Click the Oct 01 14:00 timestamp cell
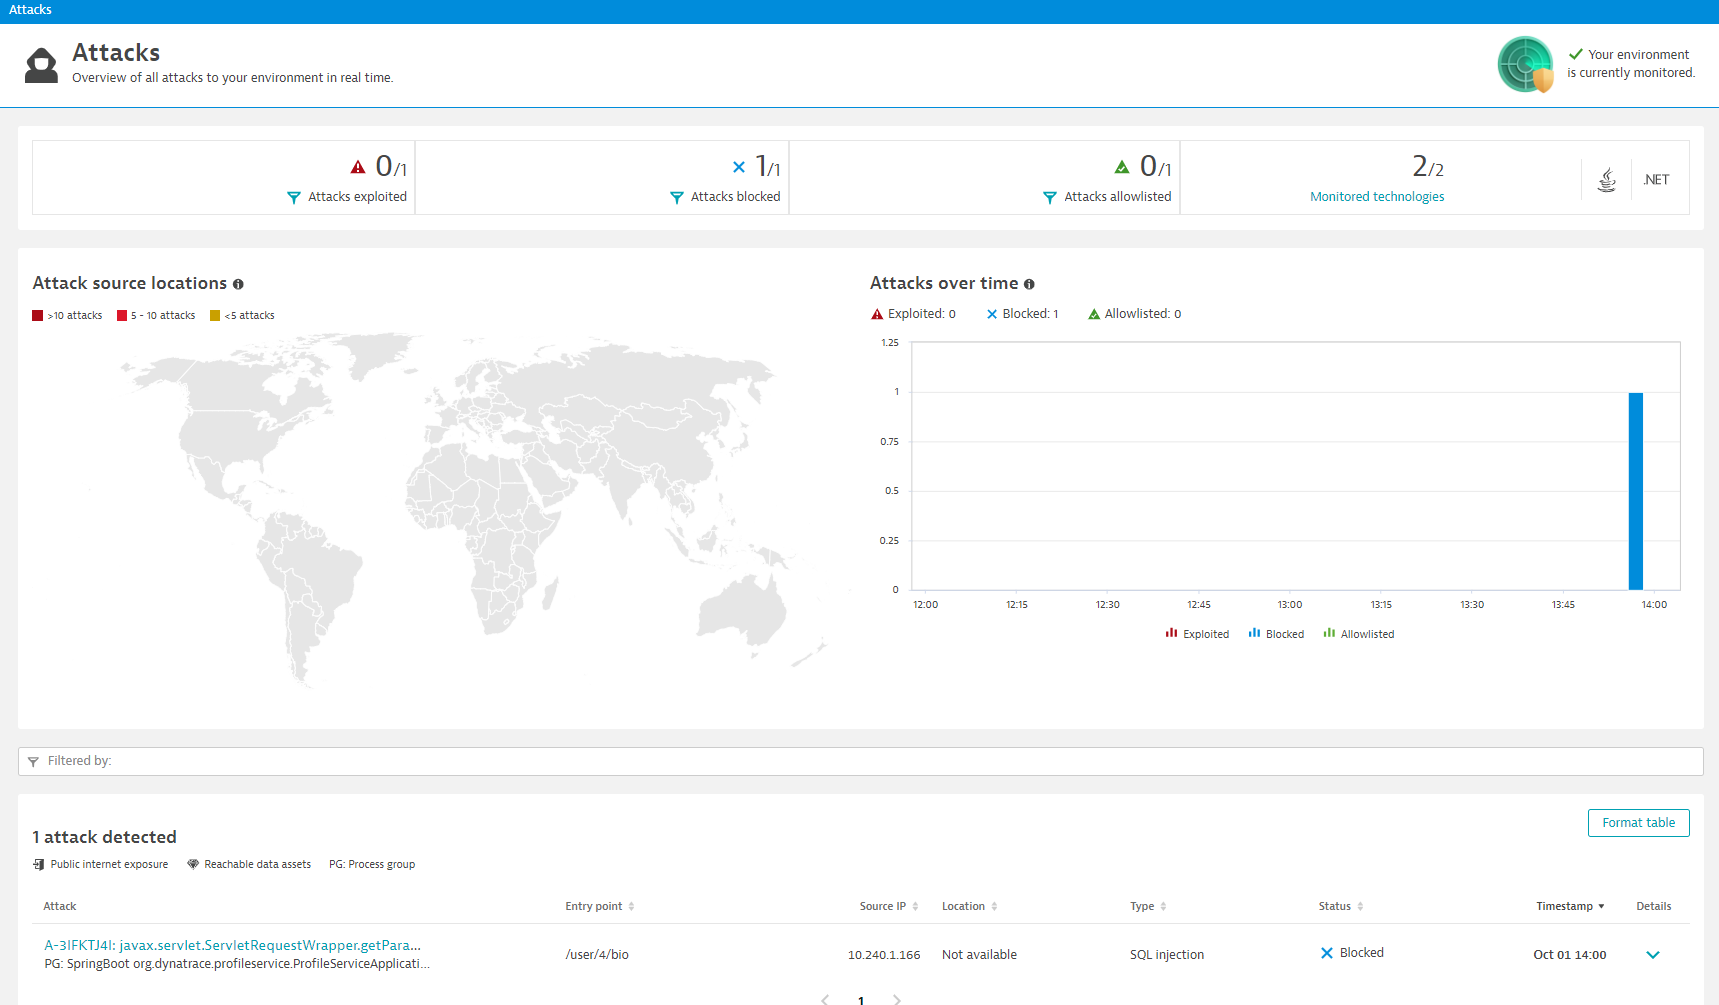 click(x=1570, y=955)
